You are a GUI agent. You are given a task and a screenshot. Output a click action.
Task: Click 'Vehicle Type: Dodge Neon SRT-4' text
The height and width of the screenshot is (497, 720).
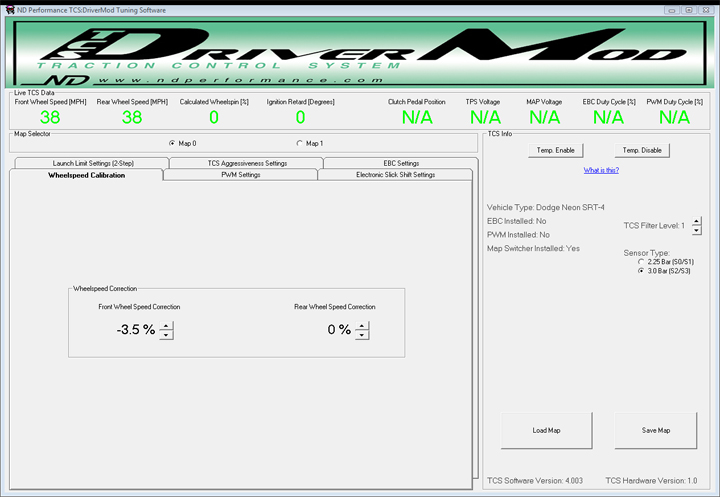click(546, 208)
